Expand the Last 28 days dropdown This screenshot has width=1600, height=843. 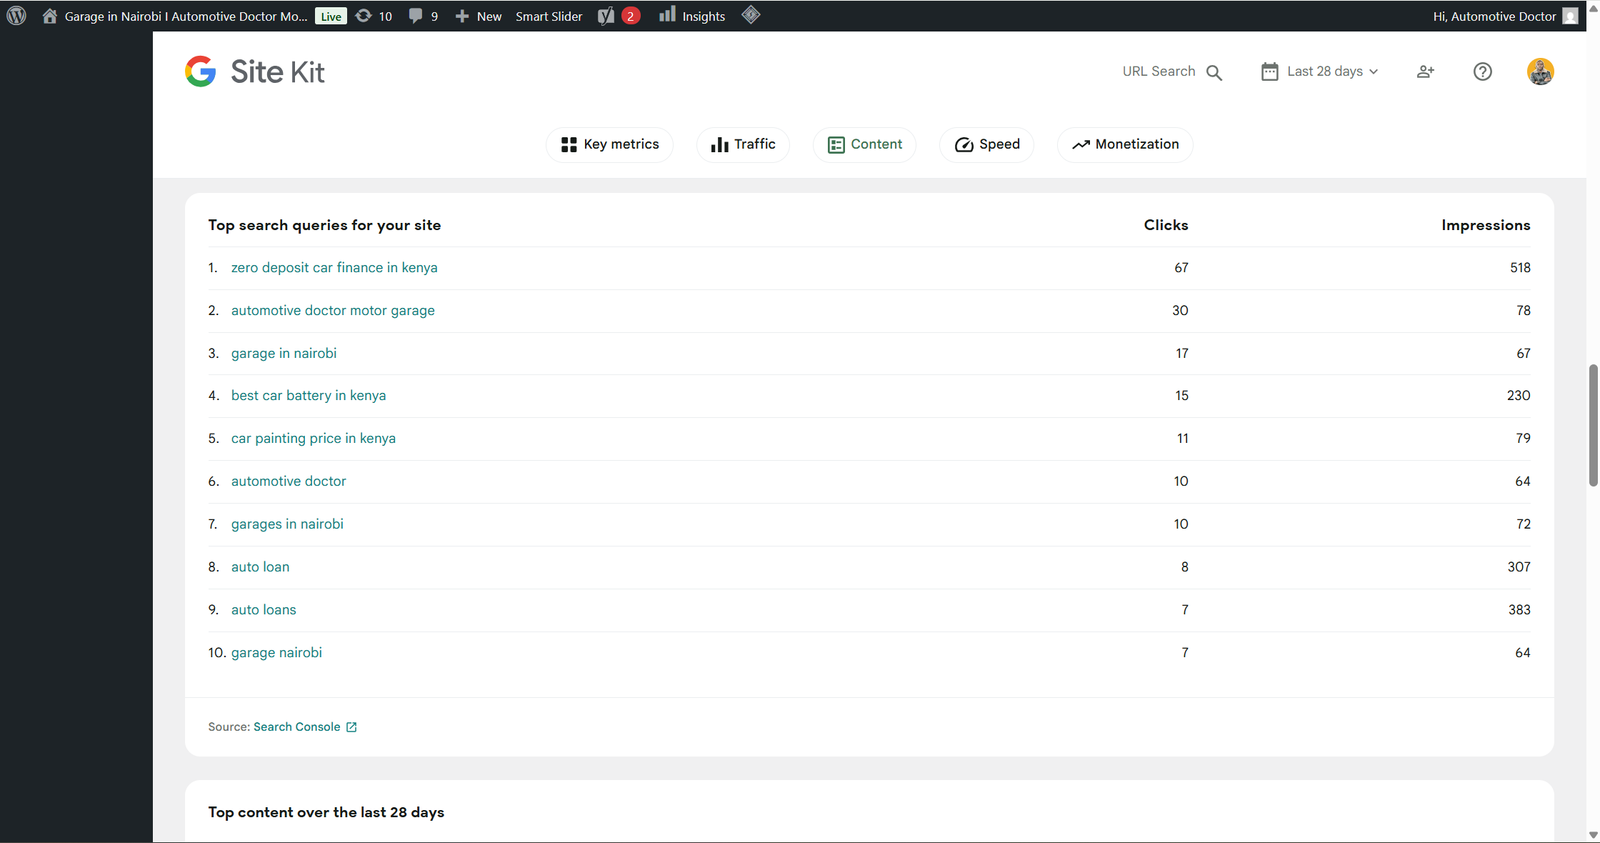point(1320,71)
